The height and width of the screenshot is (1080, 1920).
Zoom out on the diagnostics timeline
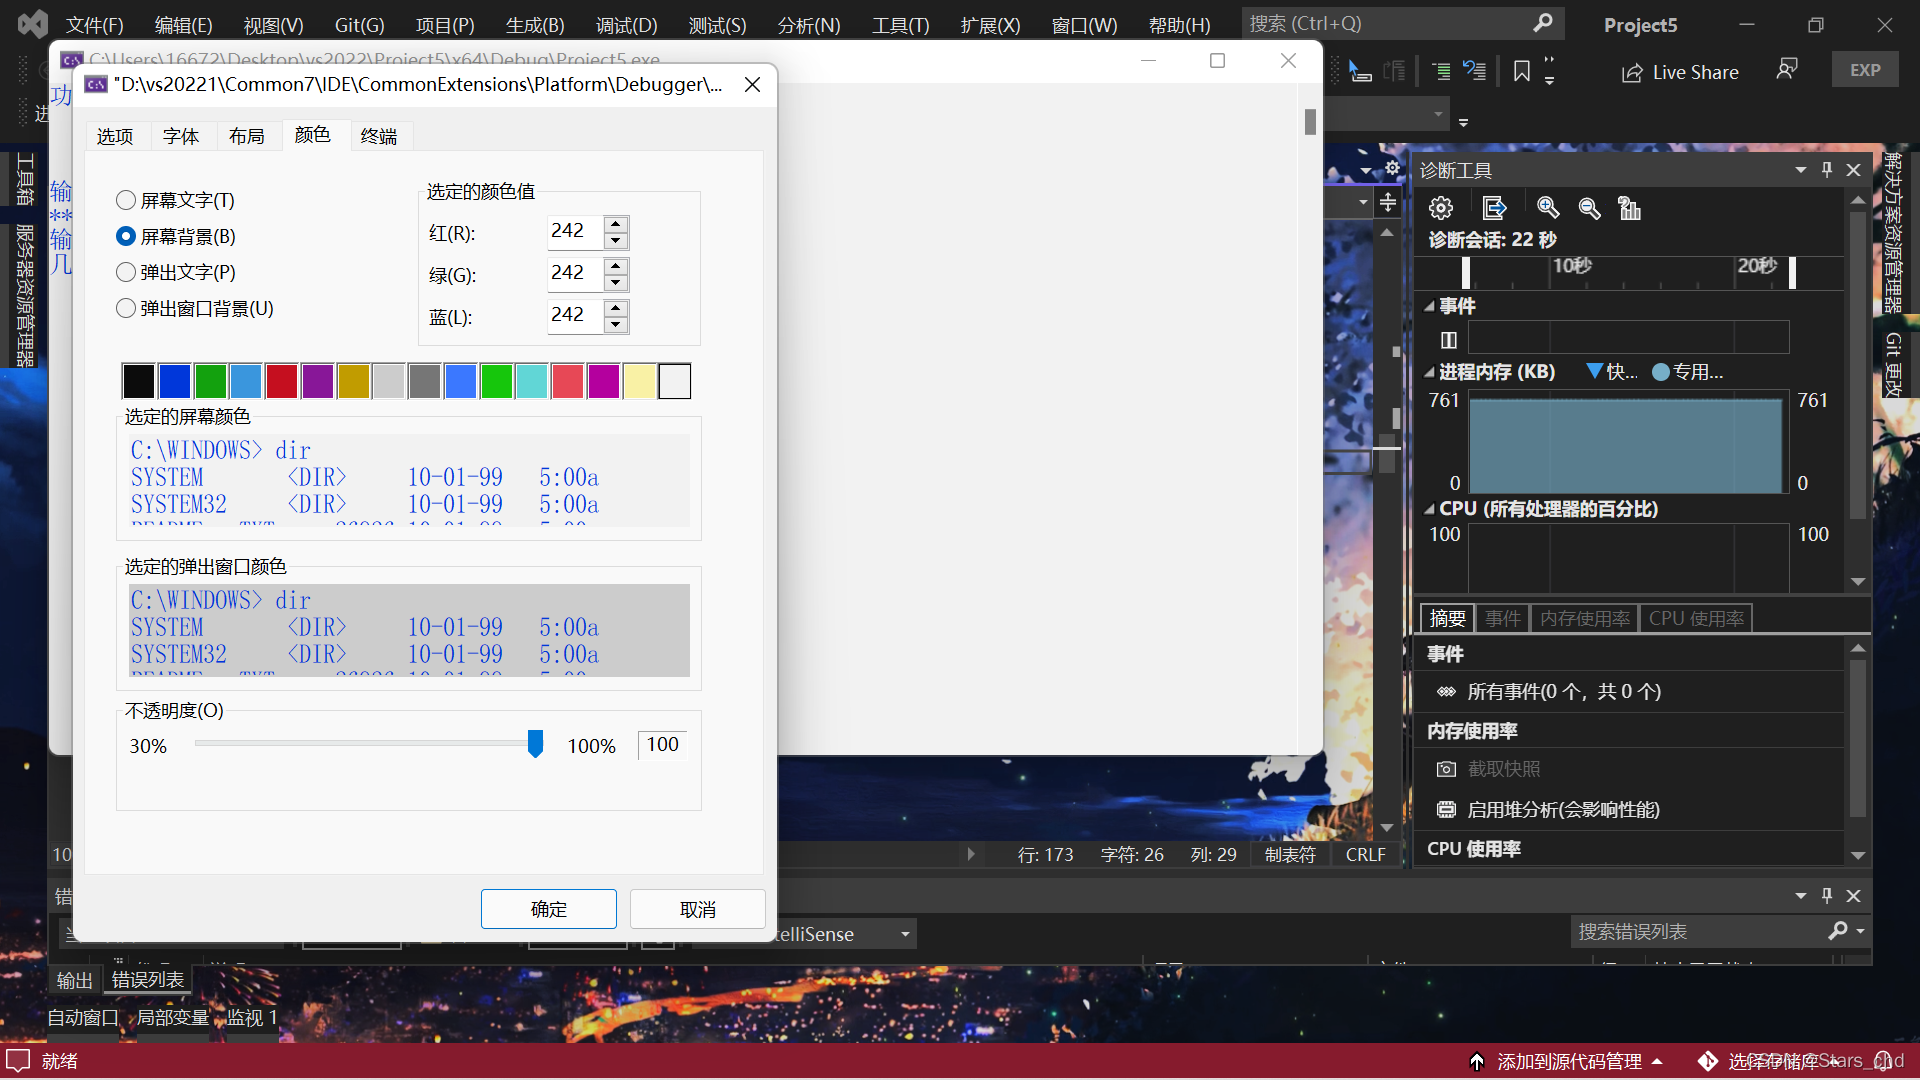(x=1589, y=208)
